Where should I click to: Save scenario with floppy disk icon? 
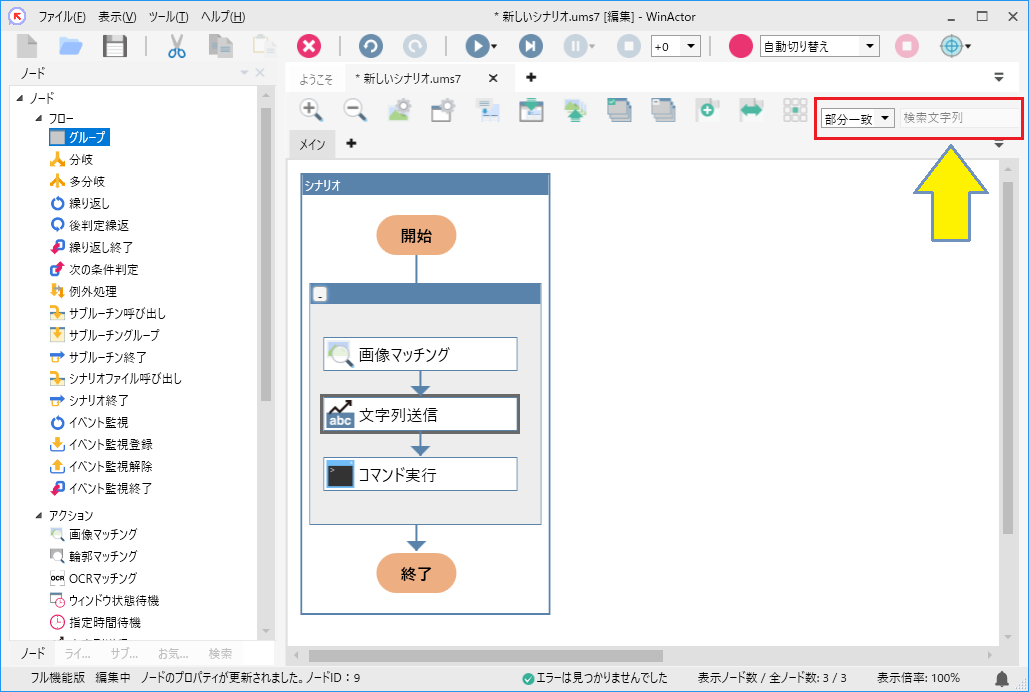[x=115, y=47]
